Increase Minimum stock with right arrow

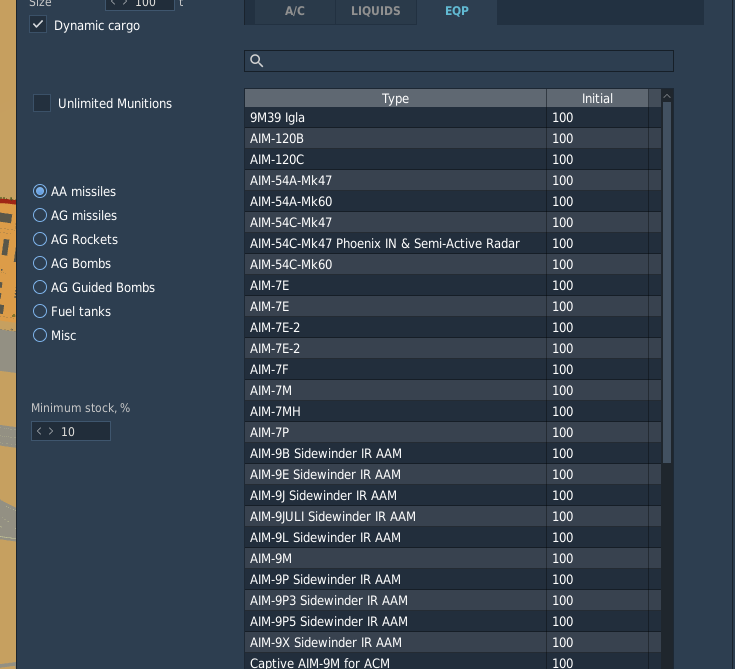point(51,431)
